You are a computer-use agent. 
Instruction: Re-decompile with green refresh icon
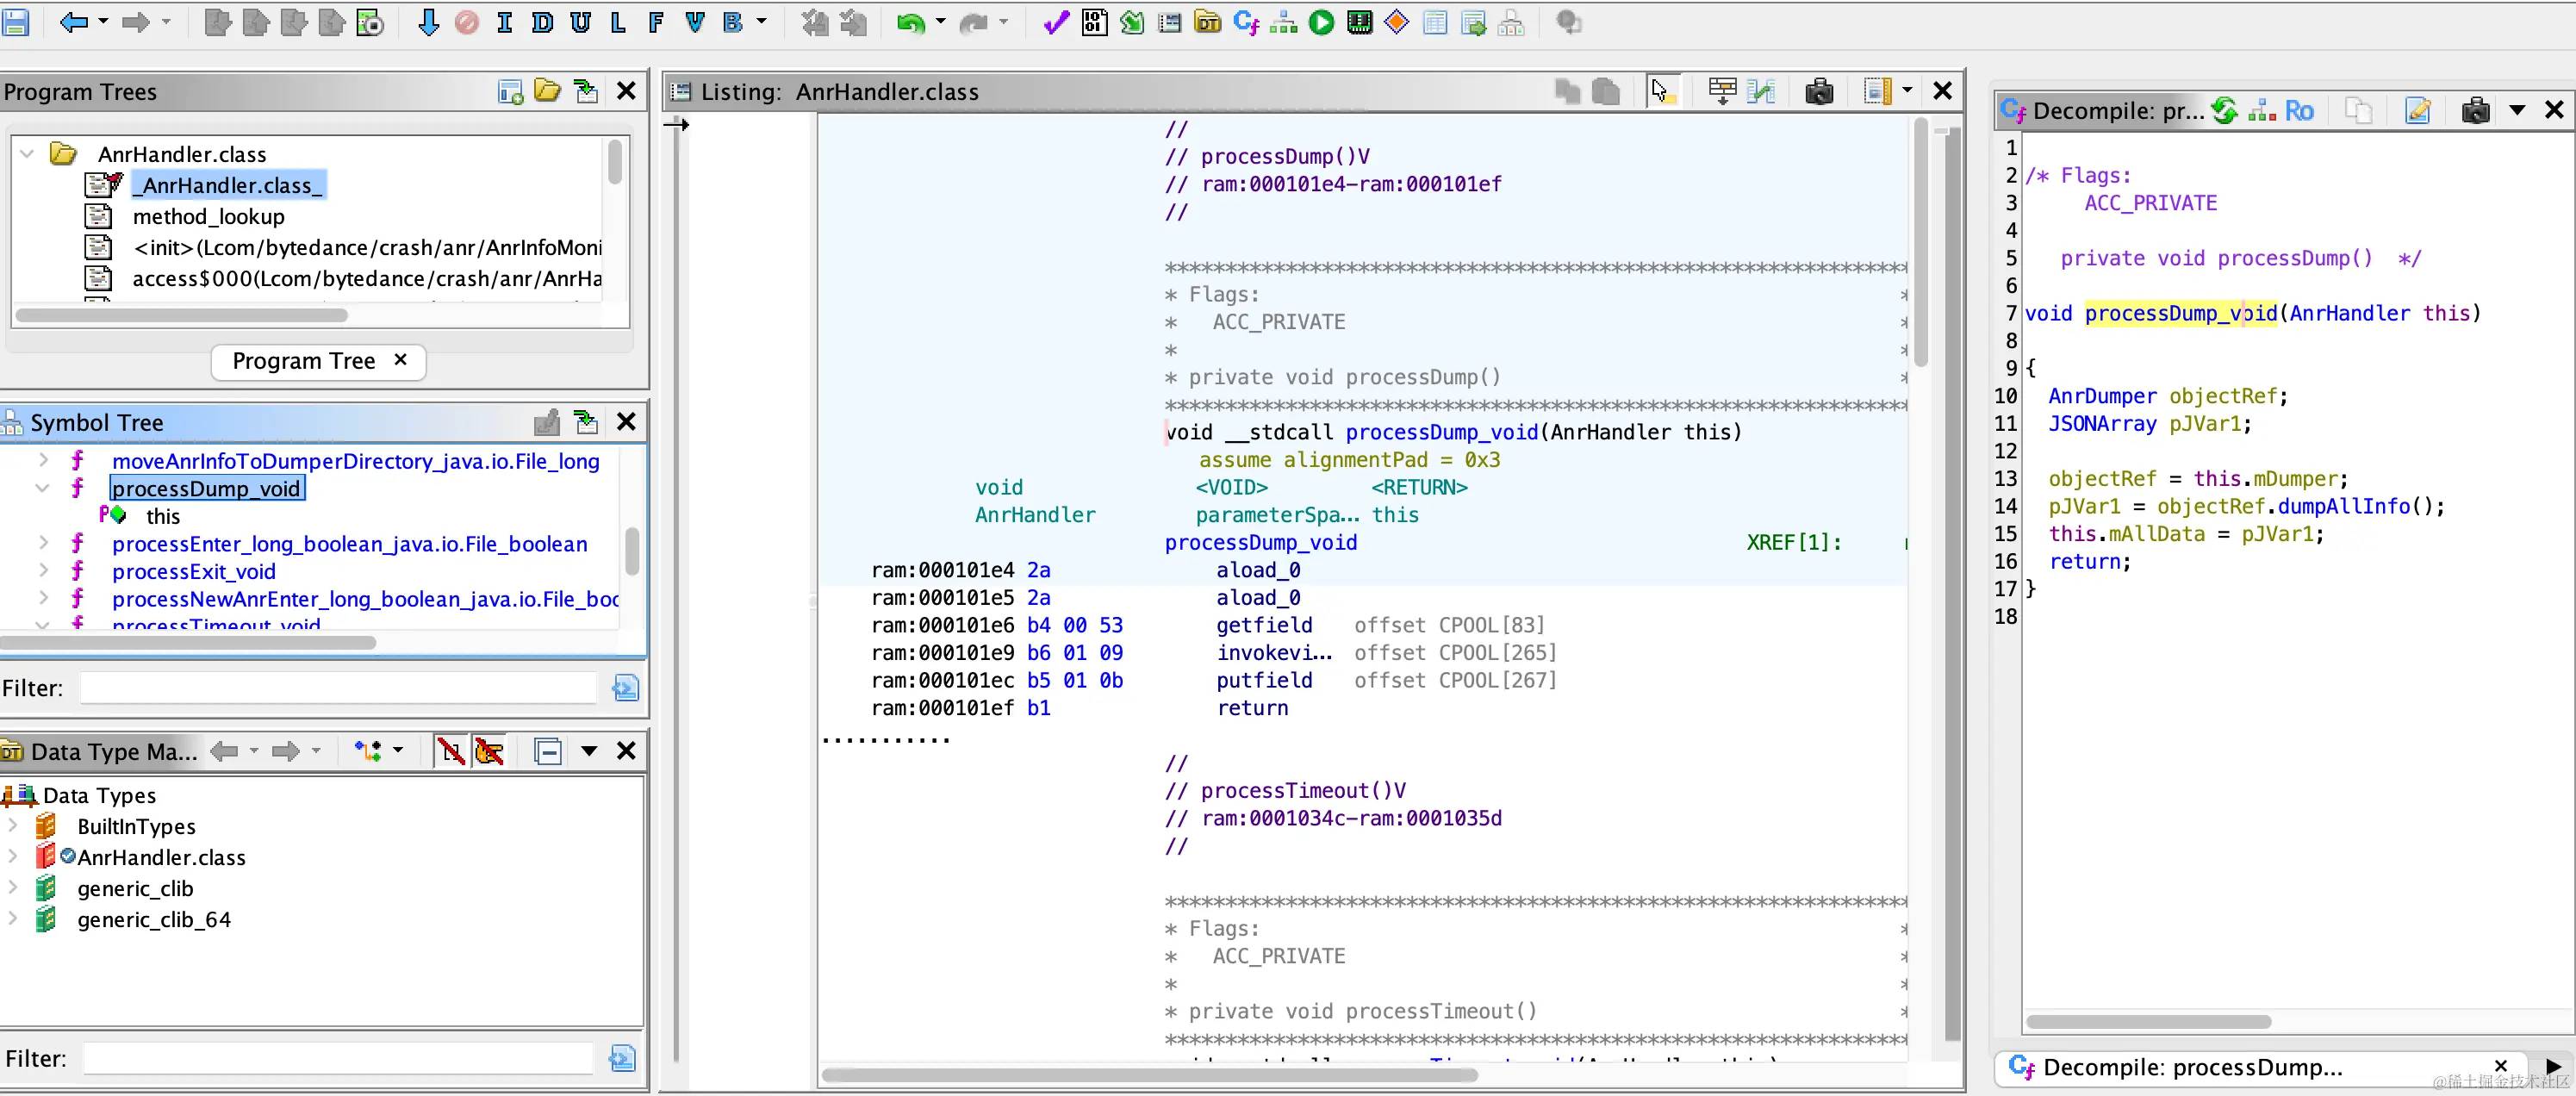(2224, 110)
